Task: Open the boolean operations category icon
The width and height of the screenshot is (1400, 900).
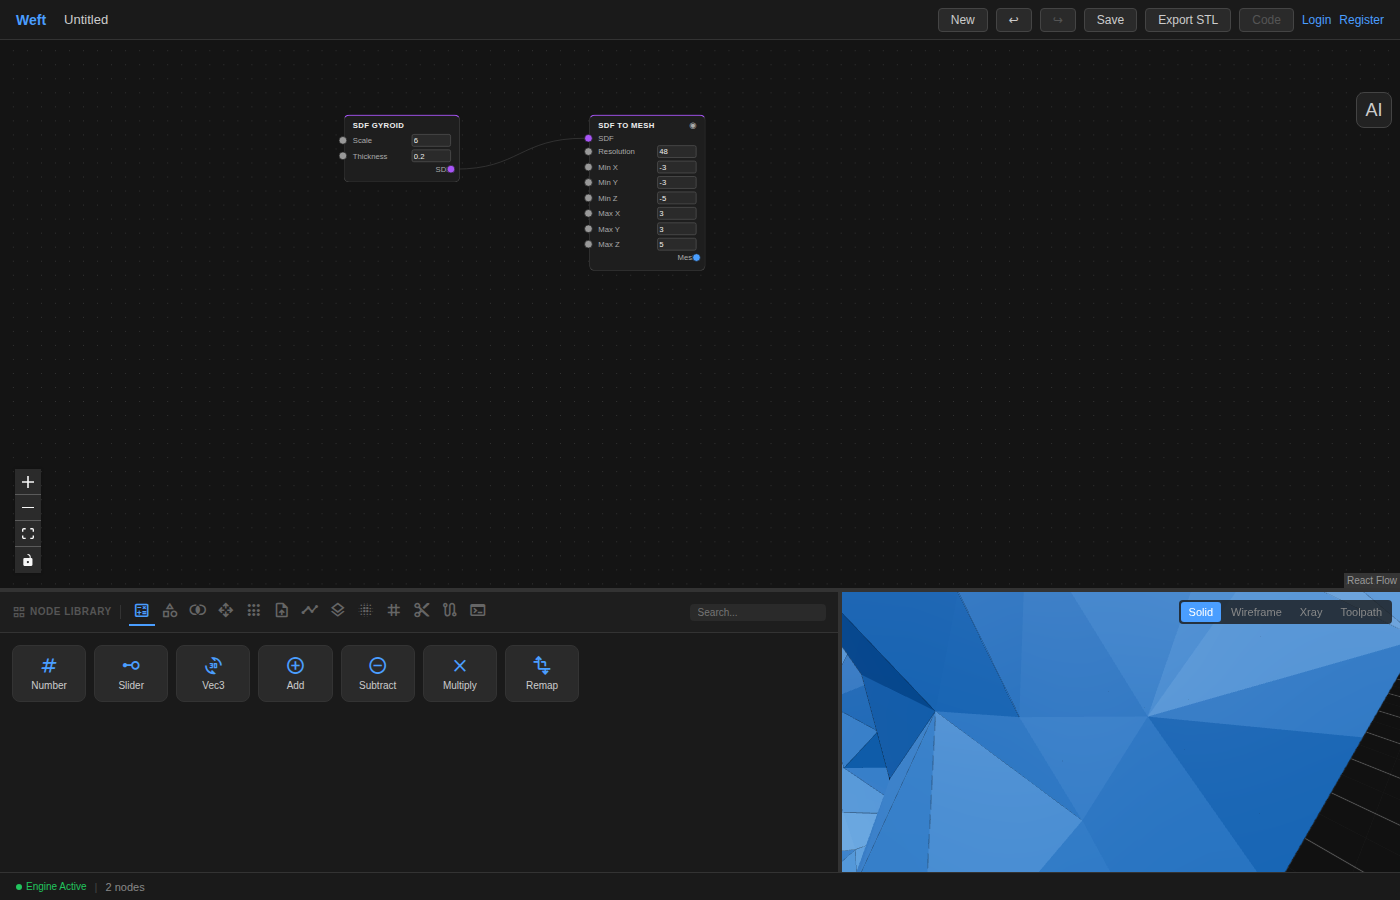Action: [x=198, y=610]
